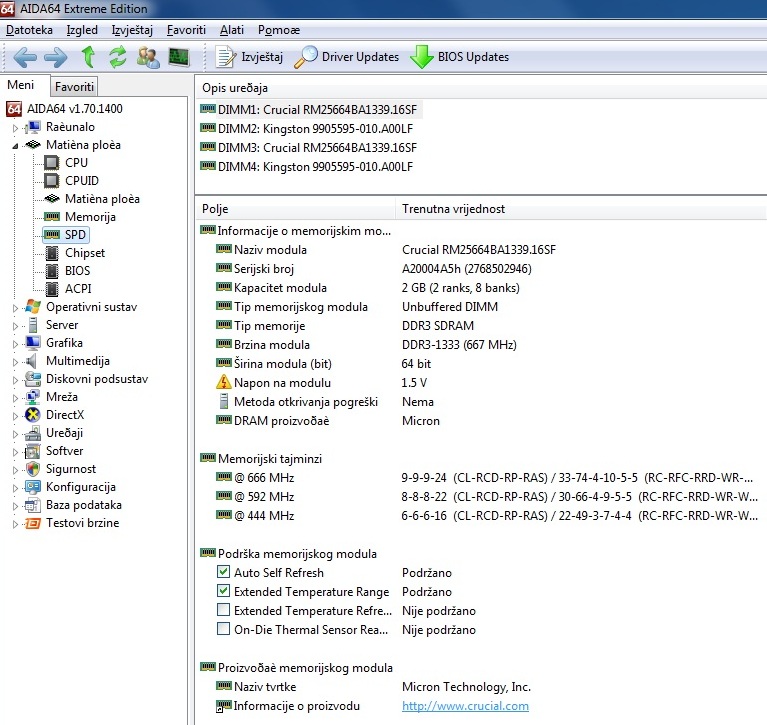Expand the Multimedija tree node
This screenshot has height=725, width=767.
[x=15, y=361]
